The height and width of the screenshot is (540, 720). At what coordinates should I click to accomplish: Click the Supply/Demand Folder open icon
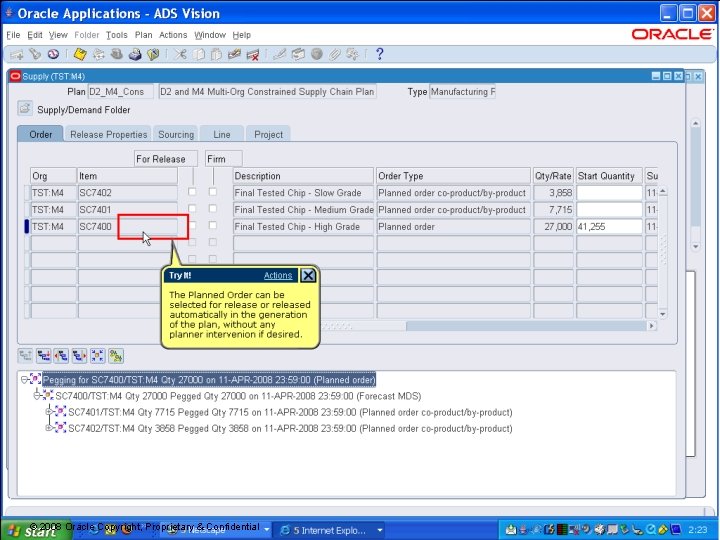coord(25,108)
